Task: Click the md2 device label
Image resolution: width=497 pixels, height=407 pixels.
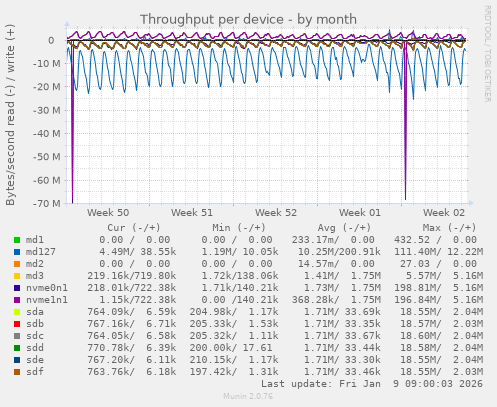Action: [35, 264]
